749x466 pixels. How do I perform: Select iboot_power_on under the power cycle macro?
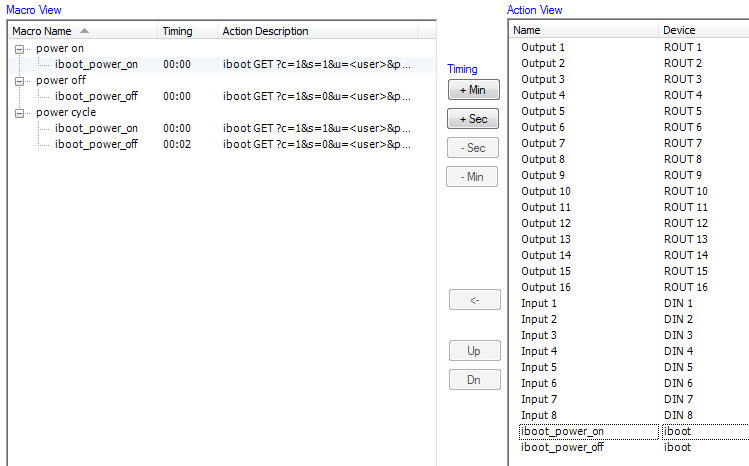coord(96,128)
